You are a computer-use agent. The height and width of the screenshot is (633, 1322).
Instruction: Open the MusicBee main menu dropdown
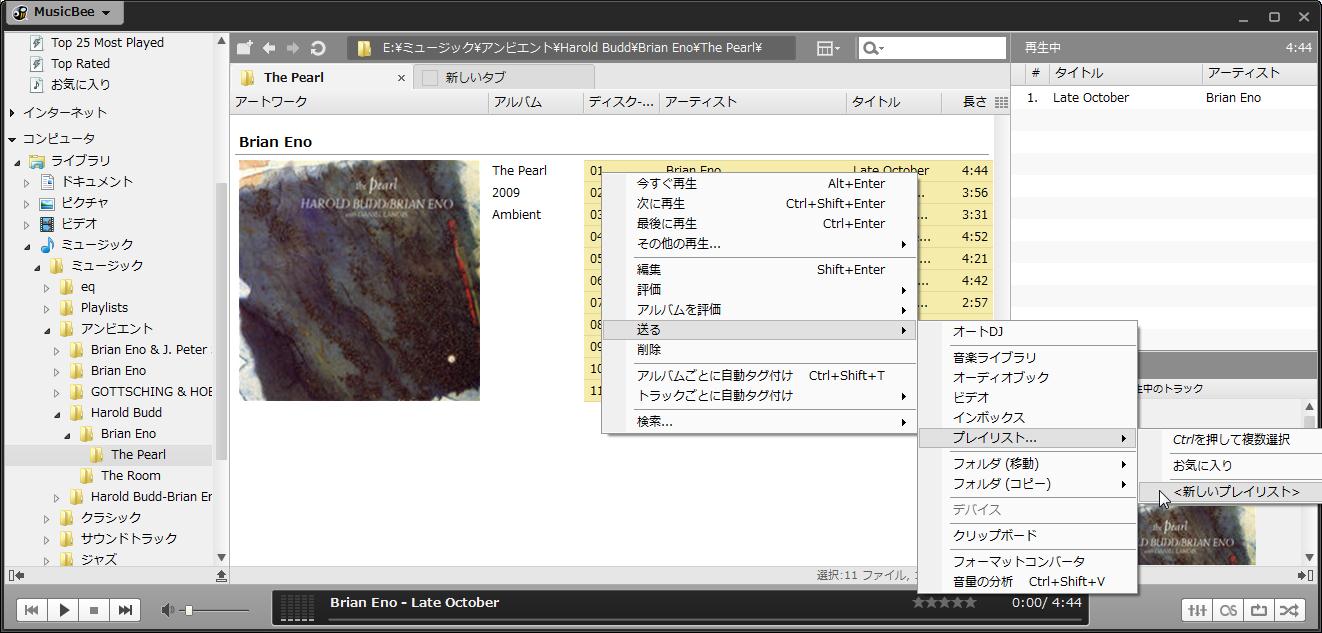(x=63, y=13)
